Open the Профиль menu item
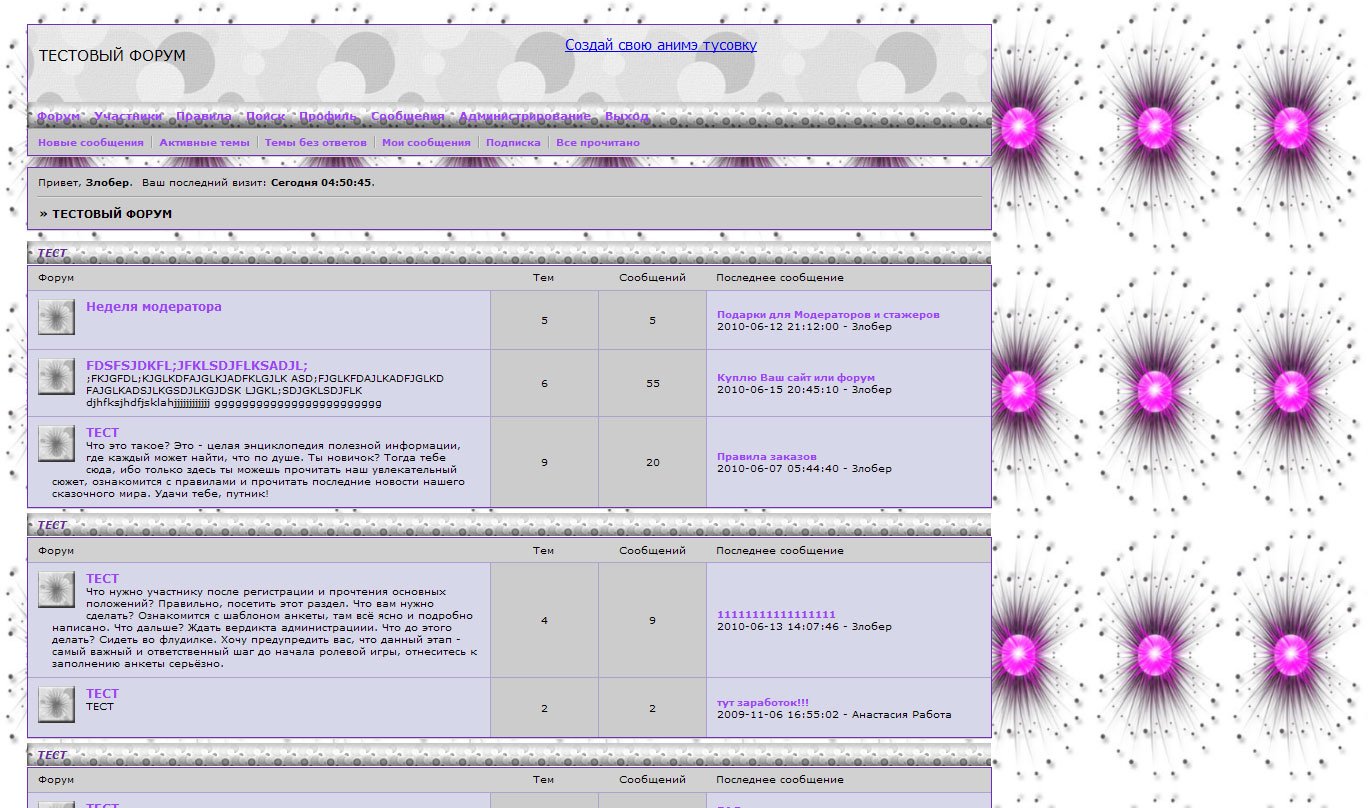This screenshot has height=808, width=1368. 328,116
